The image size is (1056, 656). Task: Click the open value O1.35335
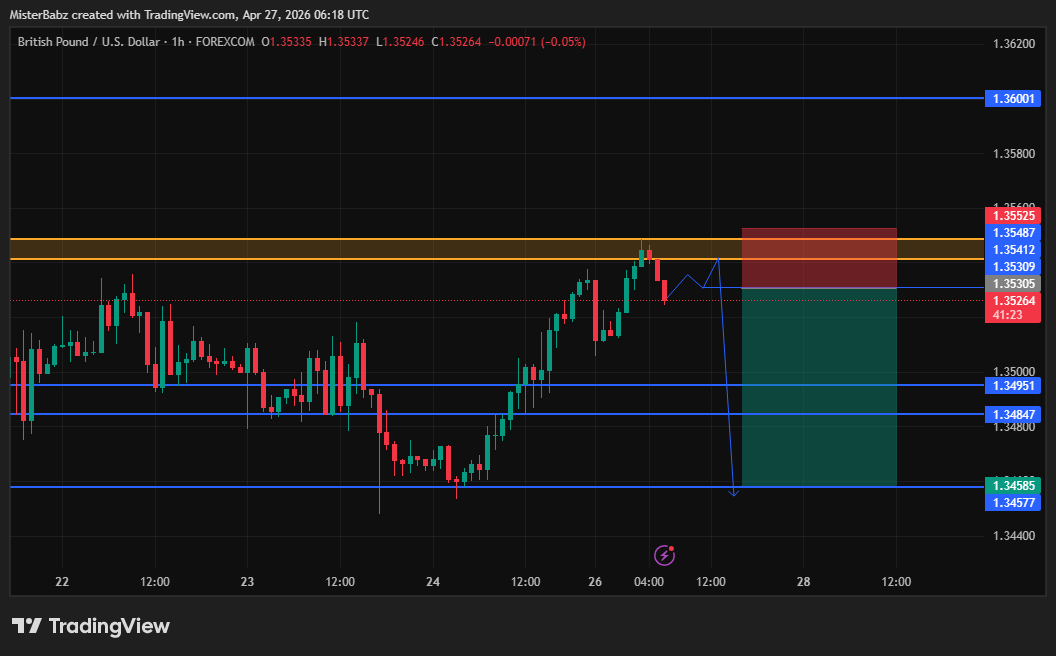tap(287, 42)
